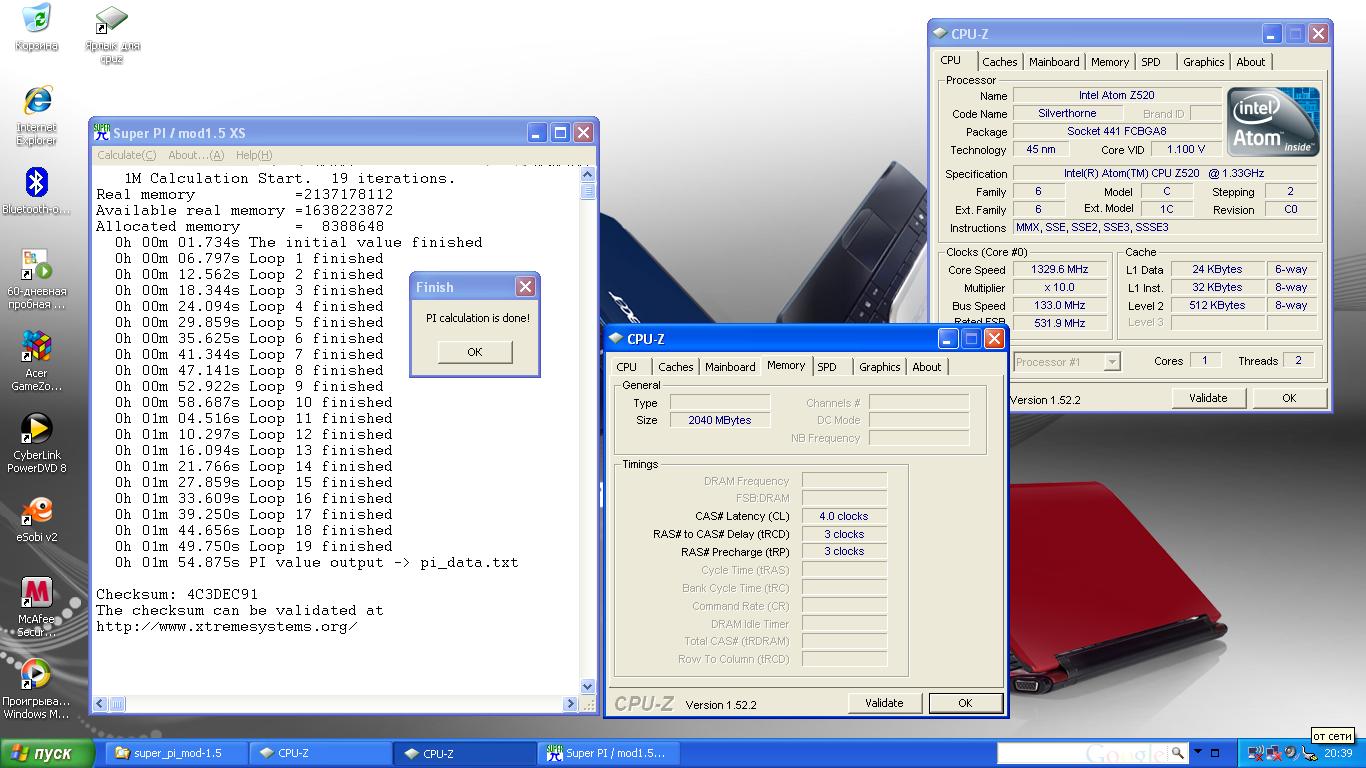The height and width of the screenshot is (768, 1366).
Task: Open Graphics tab in front CPU-Z
Action: [880, 367]
